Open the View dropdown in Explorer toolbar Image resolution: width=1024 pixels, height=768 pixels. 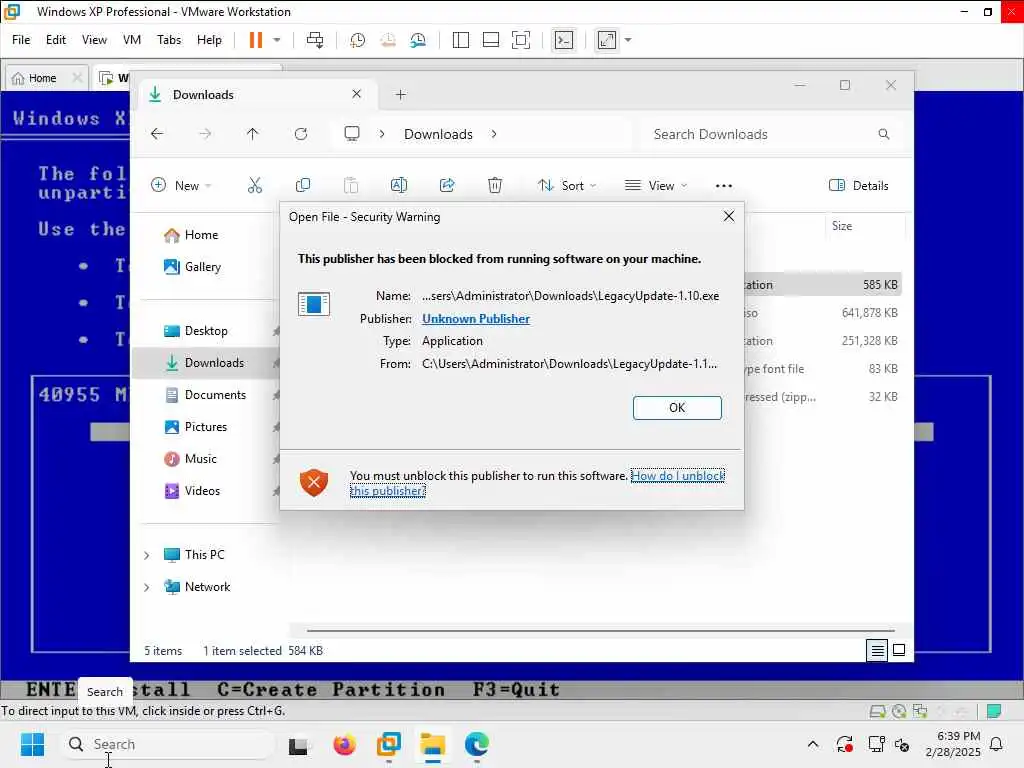(655, 185)
